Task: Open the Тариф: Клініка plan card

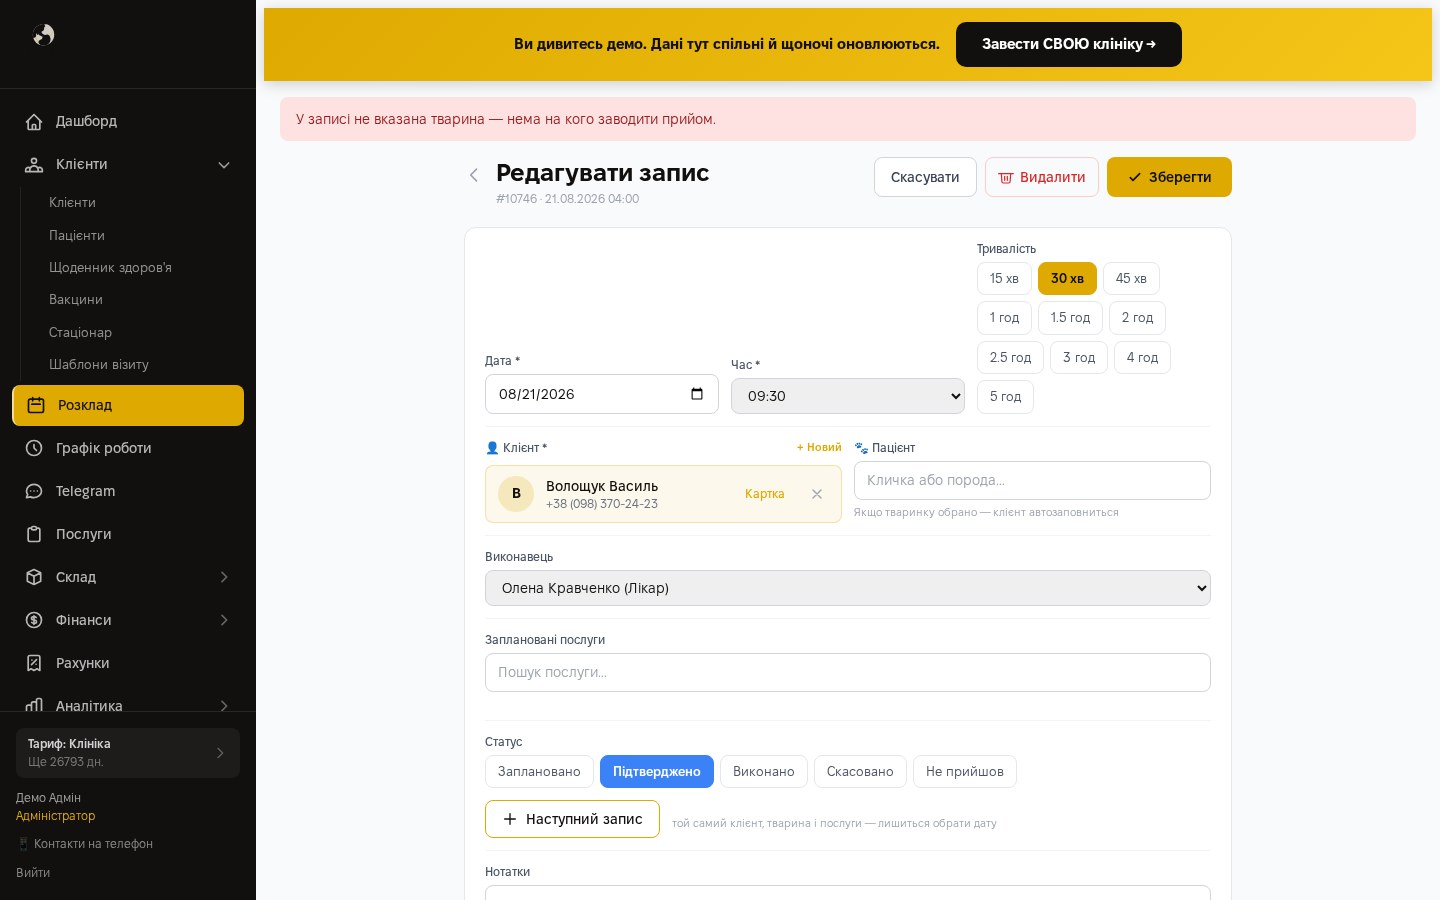Action: point(128,753)
